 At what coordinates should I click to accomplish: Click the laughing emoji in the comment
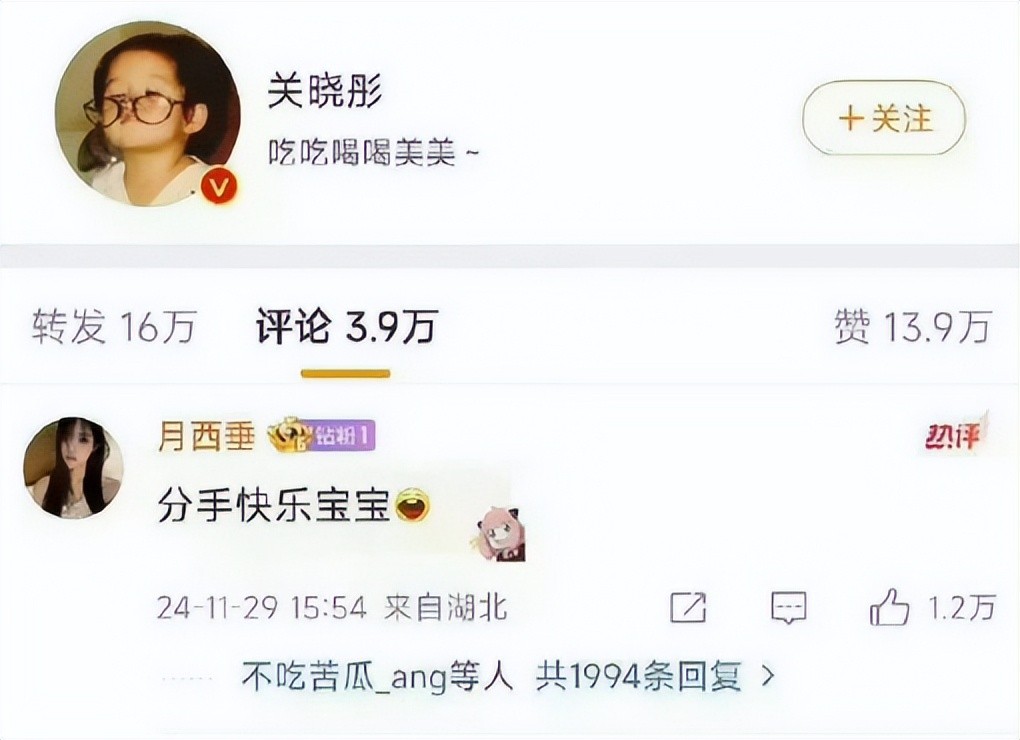coord(412,506)
